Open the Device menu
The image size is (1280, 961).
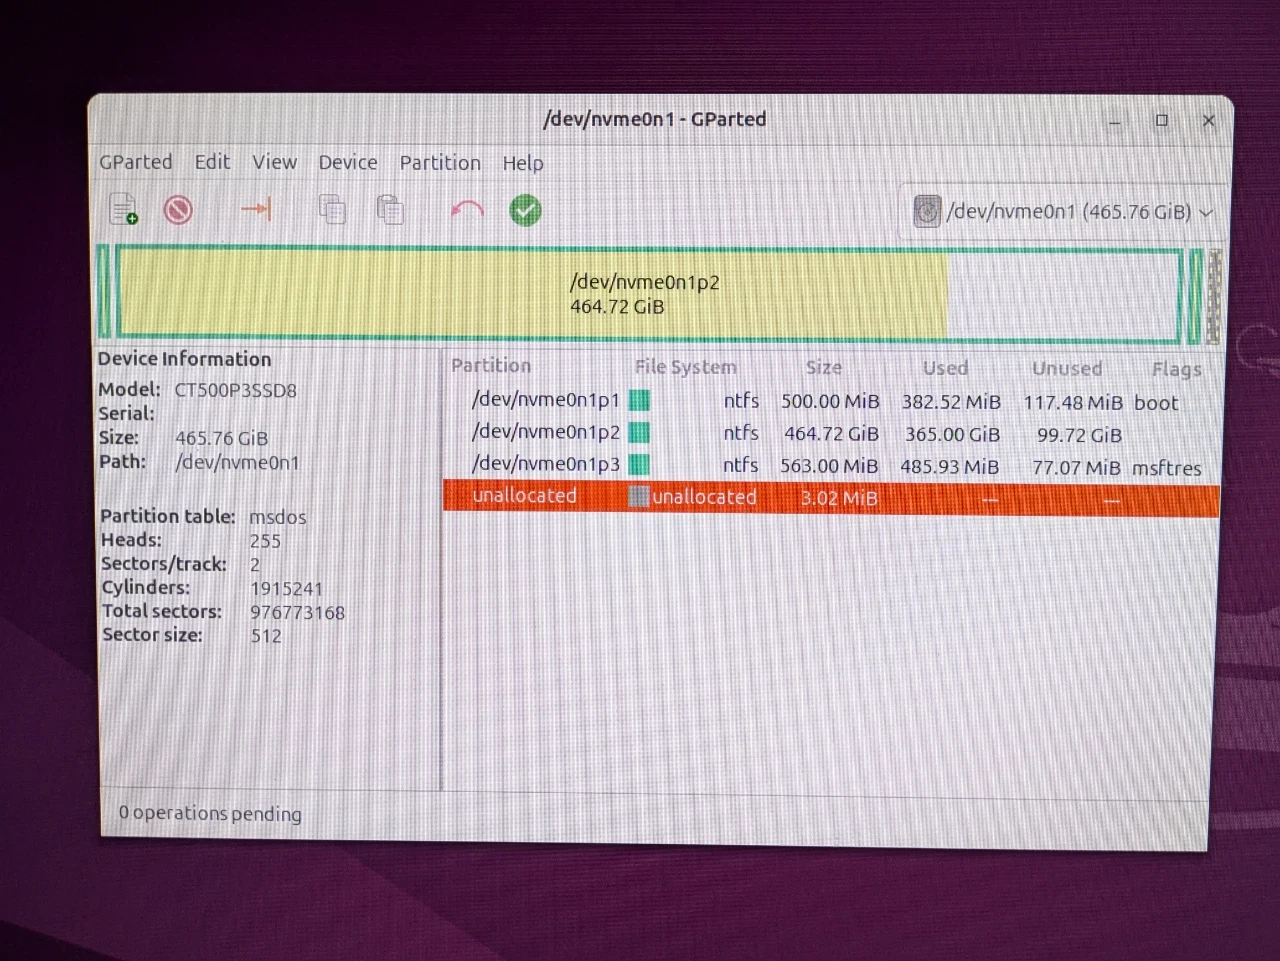[x=348, y=162]
